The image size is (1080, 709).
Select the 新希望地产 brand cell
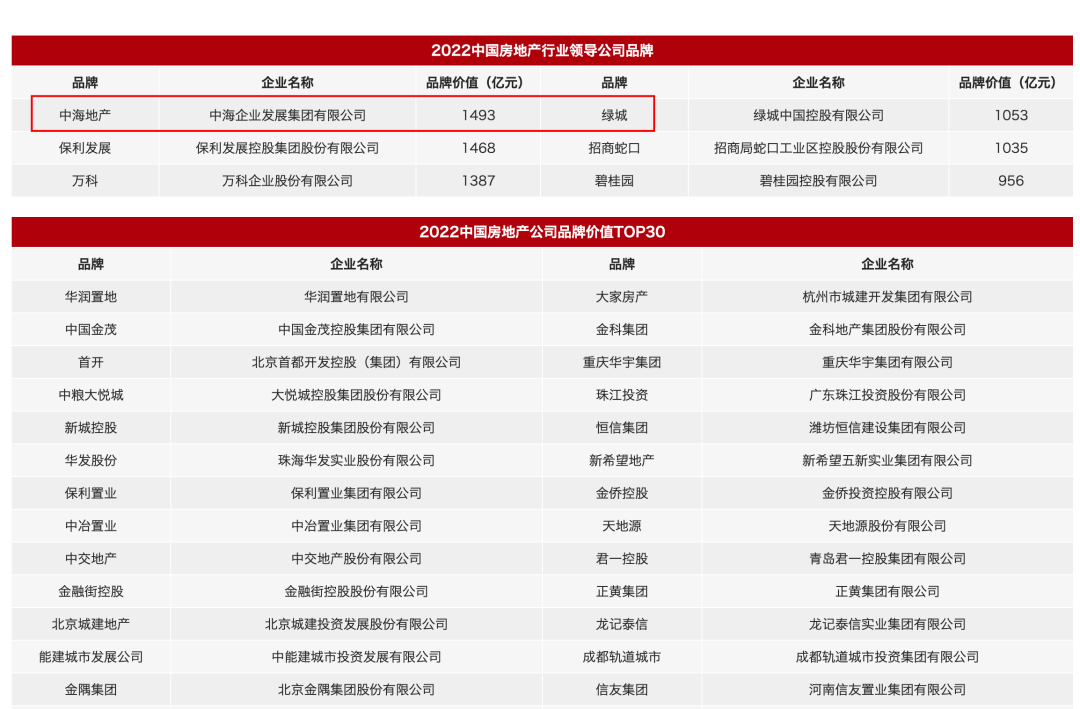coord(621,460)
